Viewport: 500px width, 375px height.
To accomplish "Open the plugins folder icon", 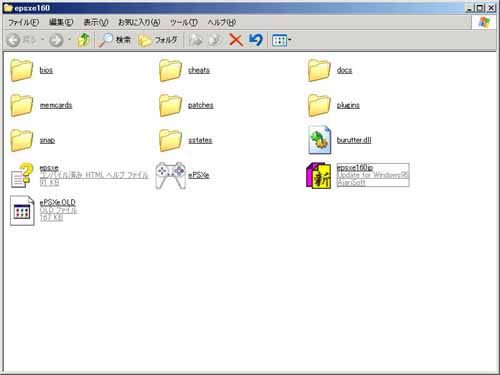I will pos(319,105).
